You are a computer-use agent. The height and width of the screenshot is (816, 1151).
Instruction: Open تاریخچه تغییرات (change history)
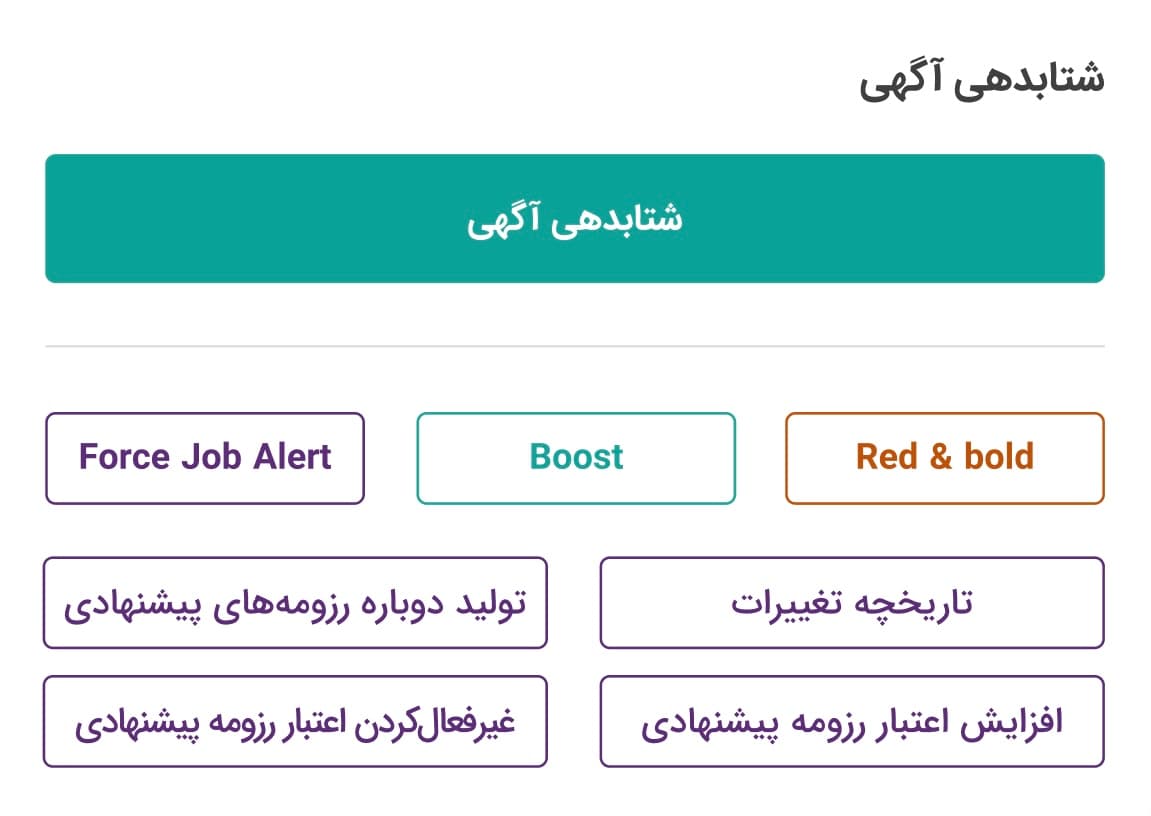click(852, 603)
